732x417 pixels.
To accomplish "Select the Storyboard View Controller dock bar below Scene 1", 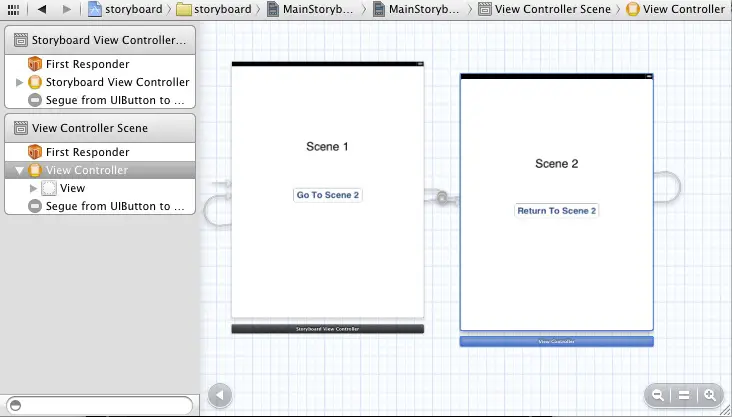I will coord(327,328).
